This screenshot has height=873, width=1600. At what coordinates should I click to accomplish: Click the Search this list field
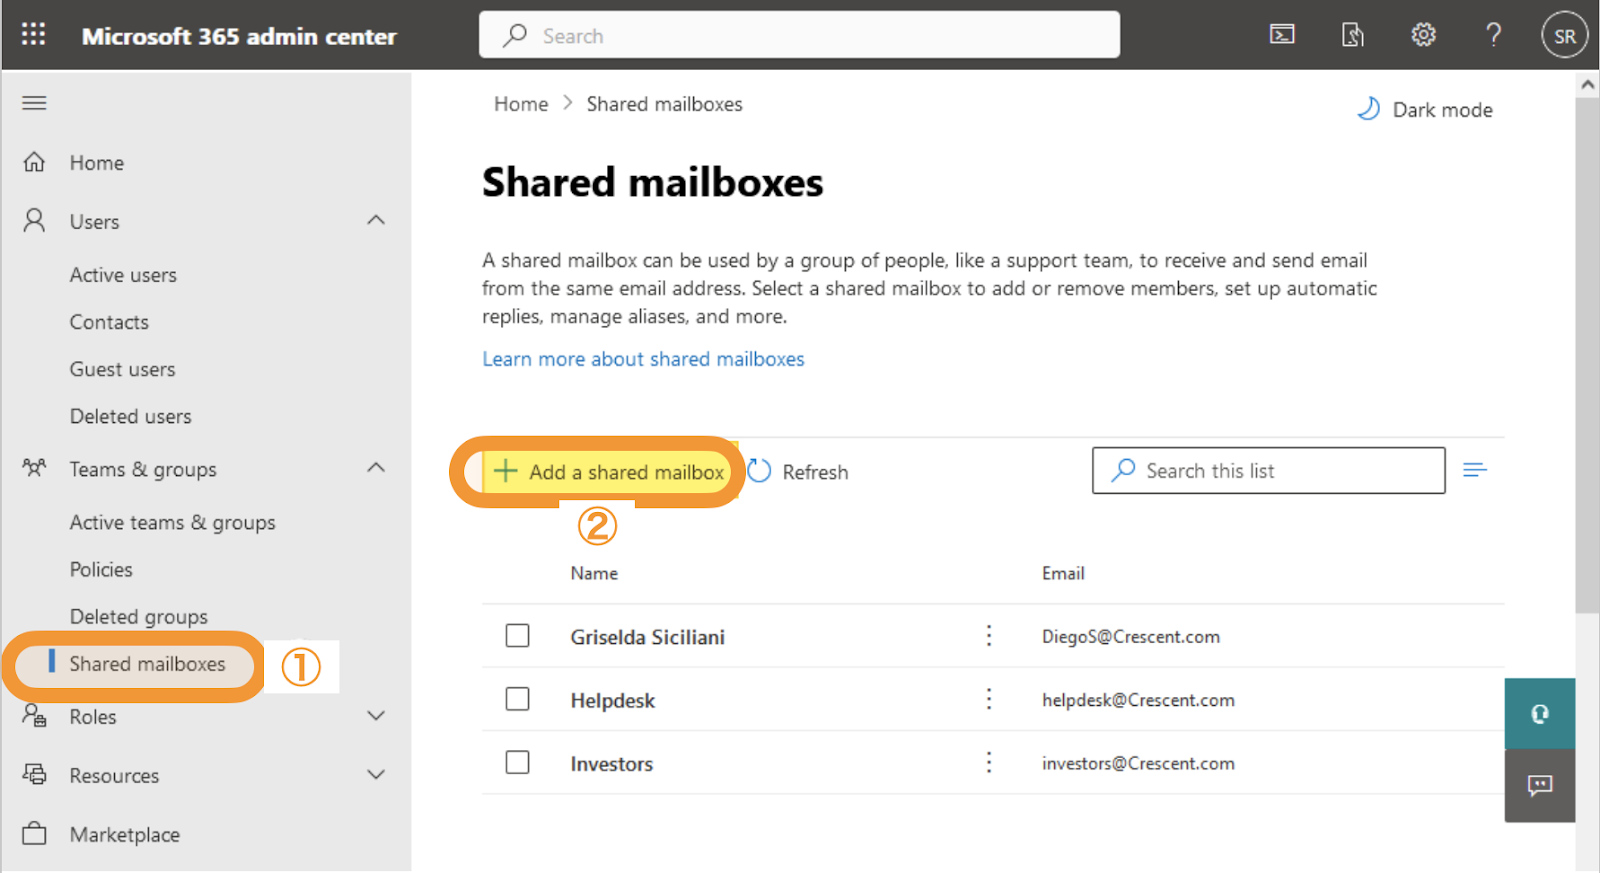(x=1268, y=470)
